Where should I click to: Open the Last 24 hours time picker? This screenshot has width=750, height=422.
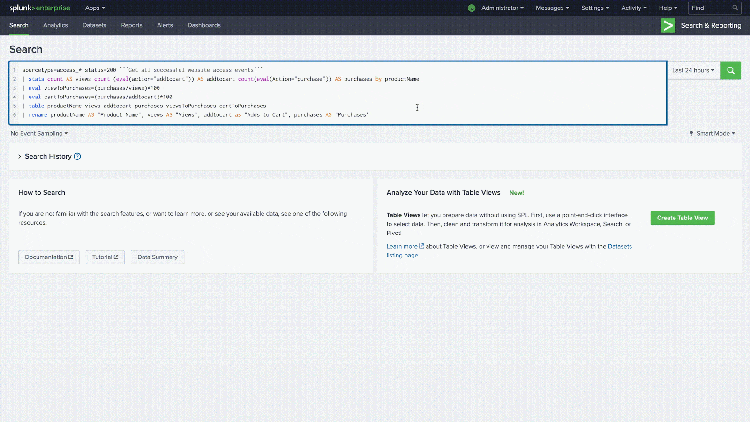point(694,71)
